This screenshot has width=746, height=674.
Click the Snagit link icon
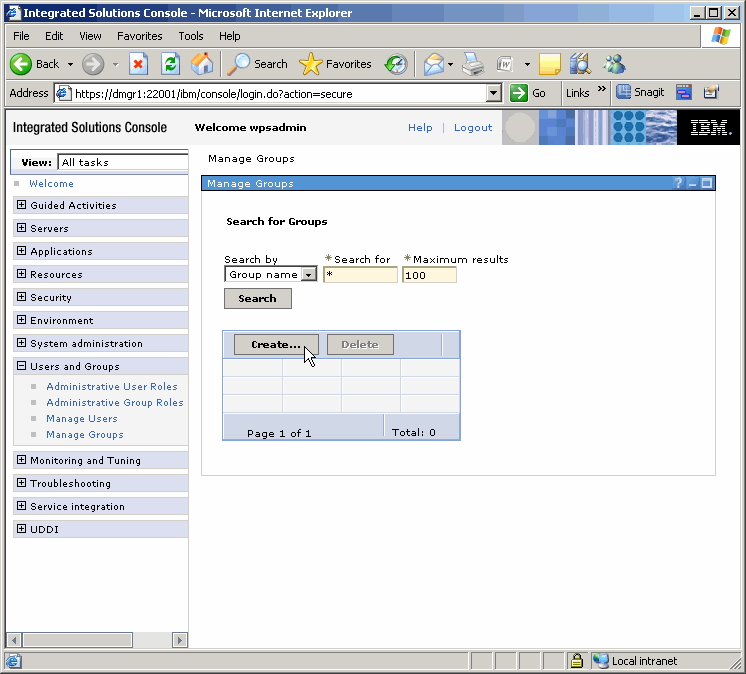(639, 92)
